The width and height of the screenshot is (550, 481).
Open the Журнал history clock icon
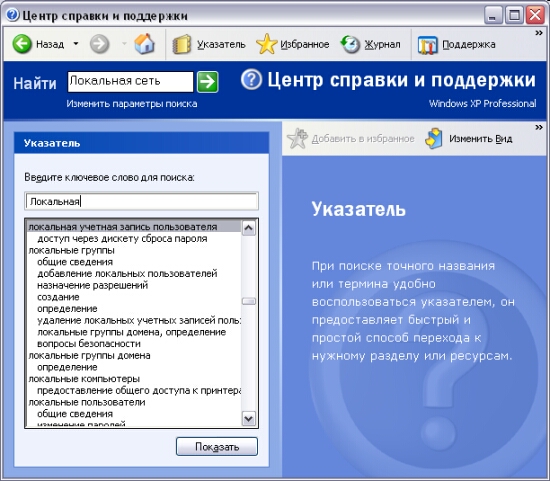pos(350,44)
